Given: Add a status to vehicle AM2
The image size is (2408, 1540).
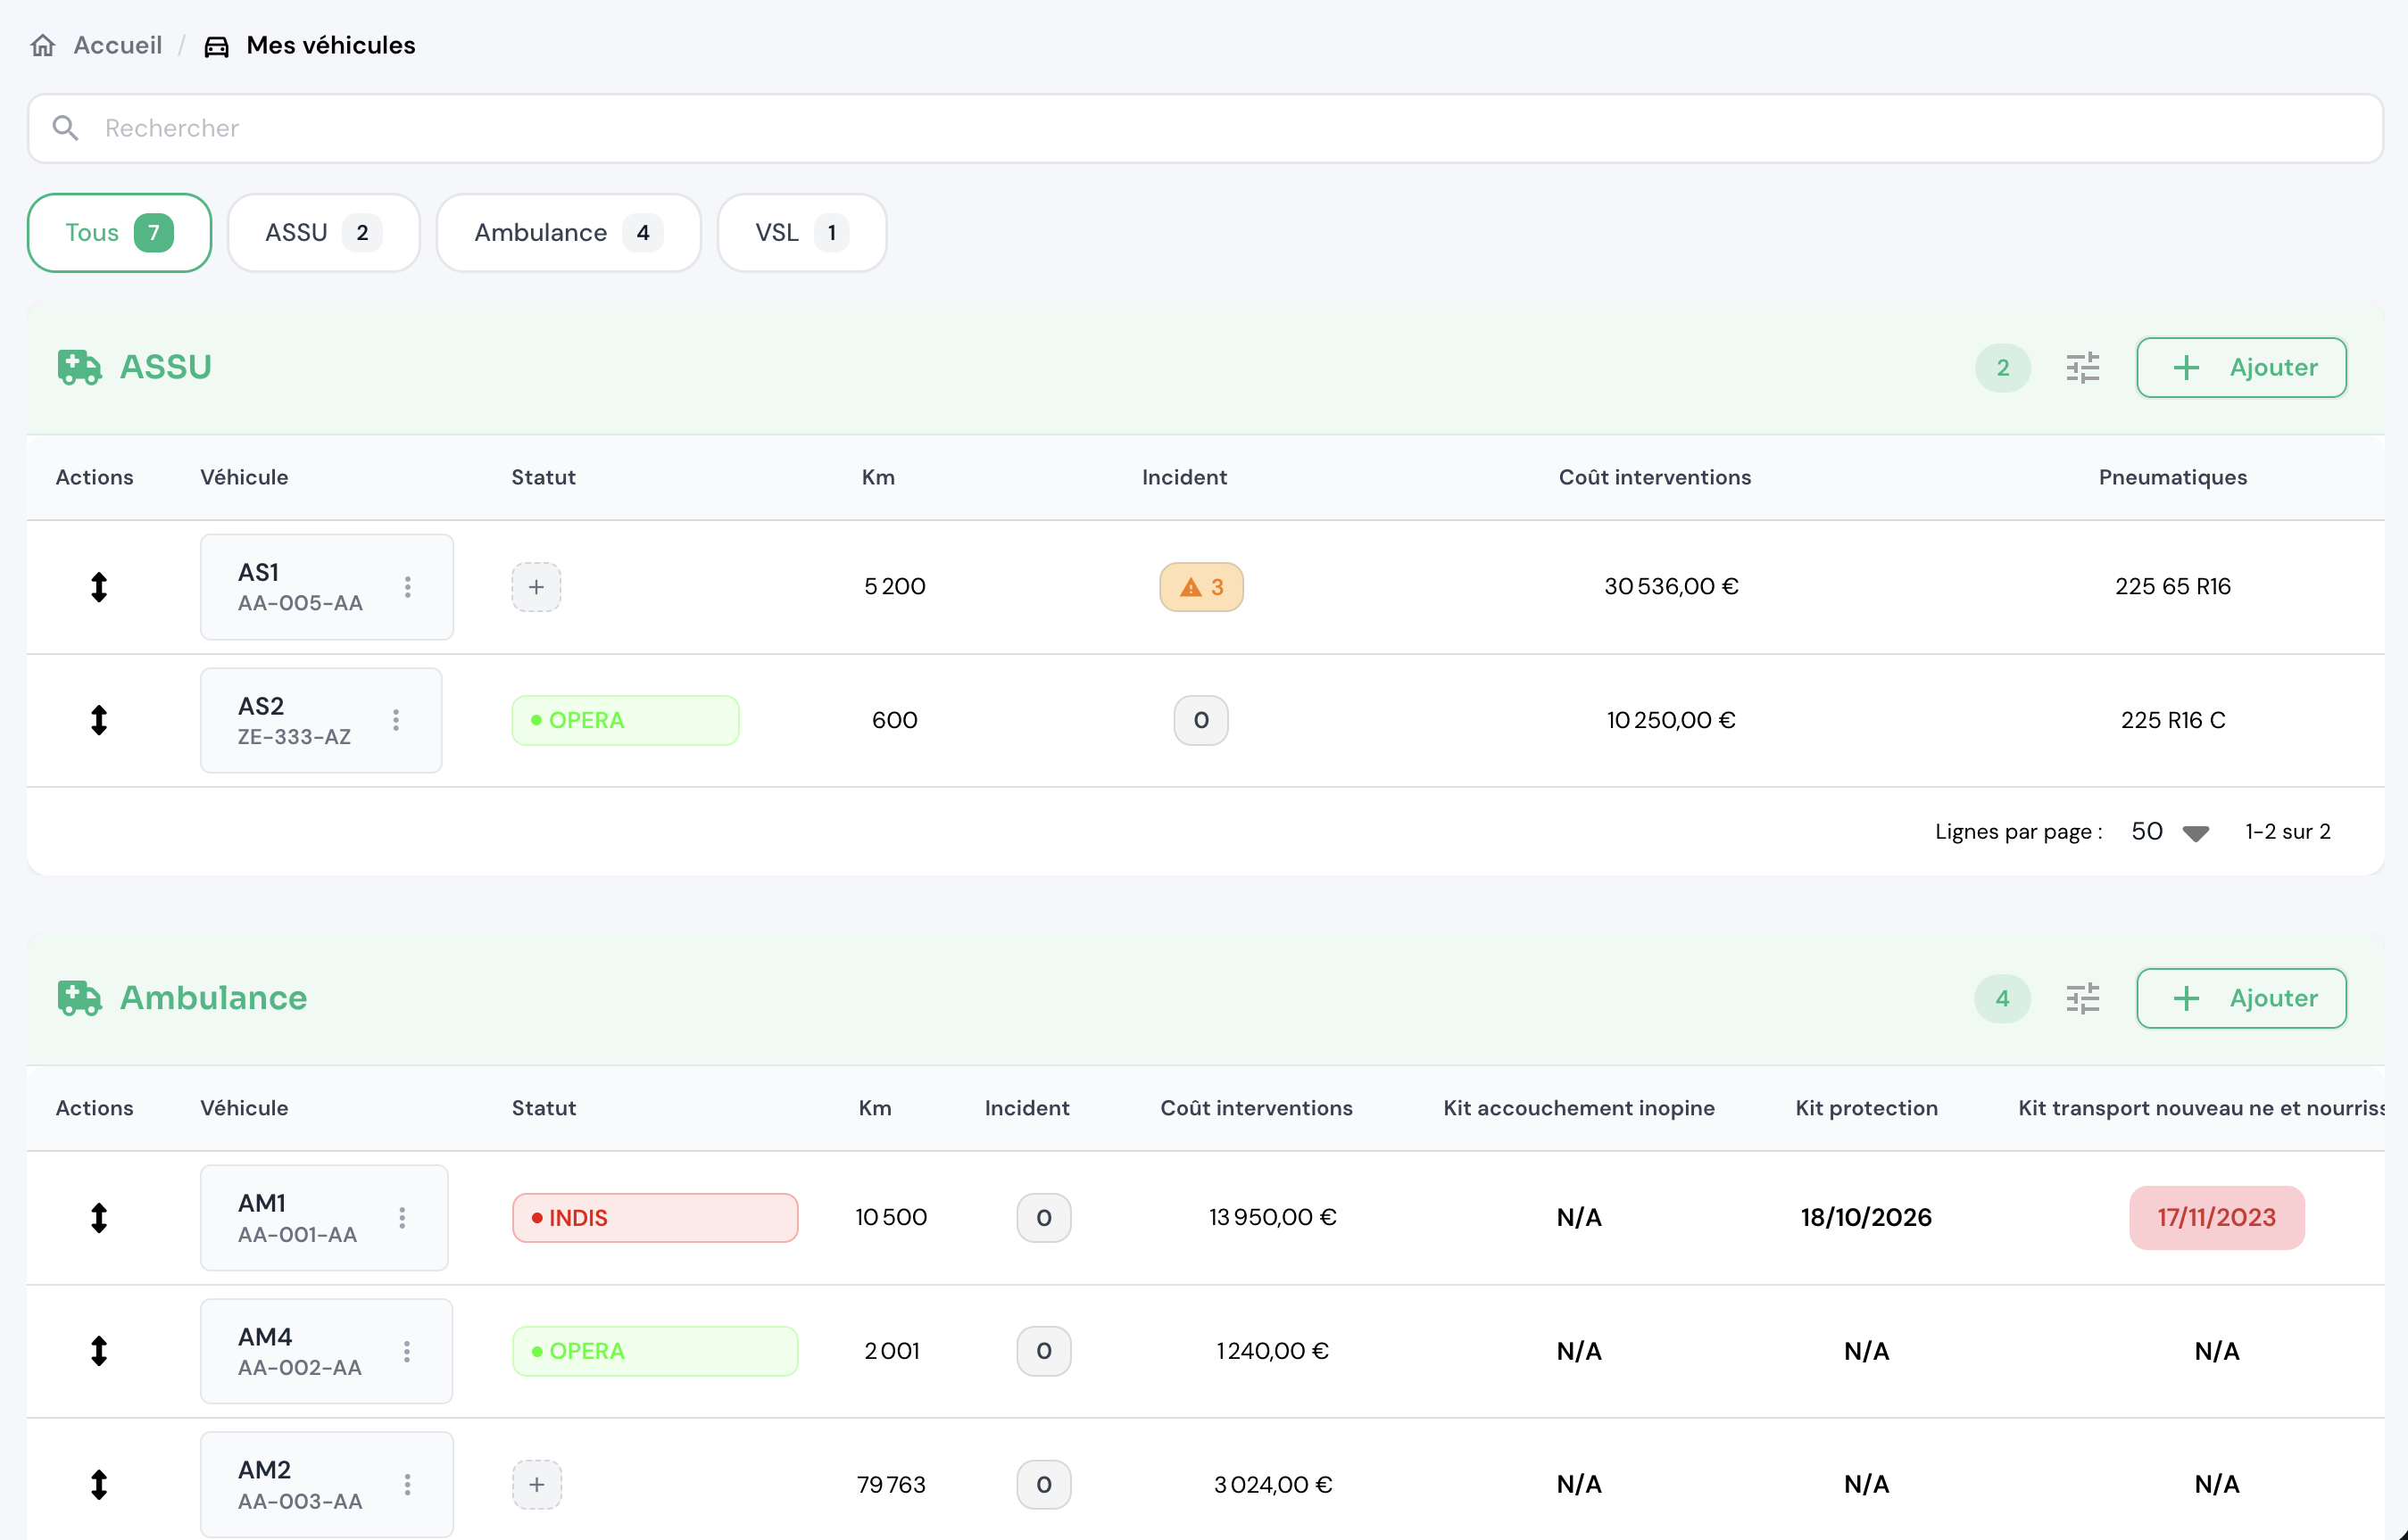Looking at the screenshot, I should pos(537,1484).
